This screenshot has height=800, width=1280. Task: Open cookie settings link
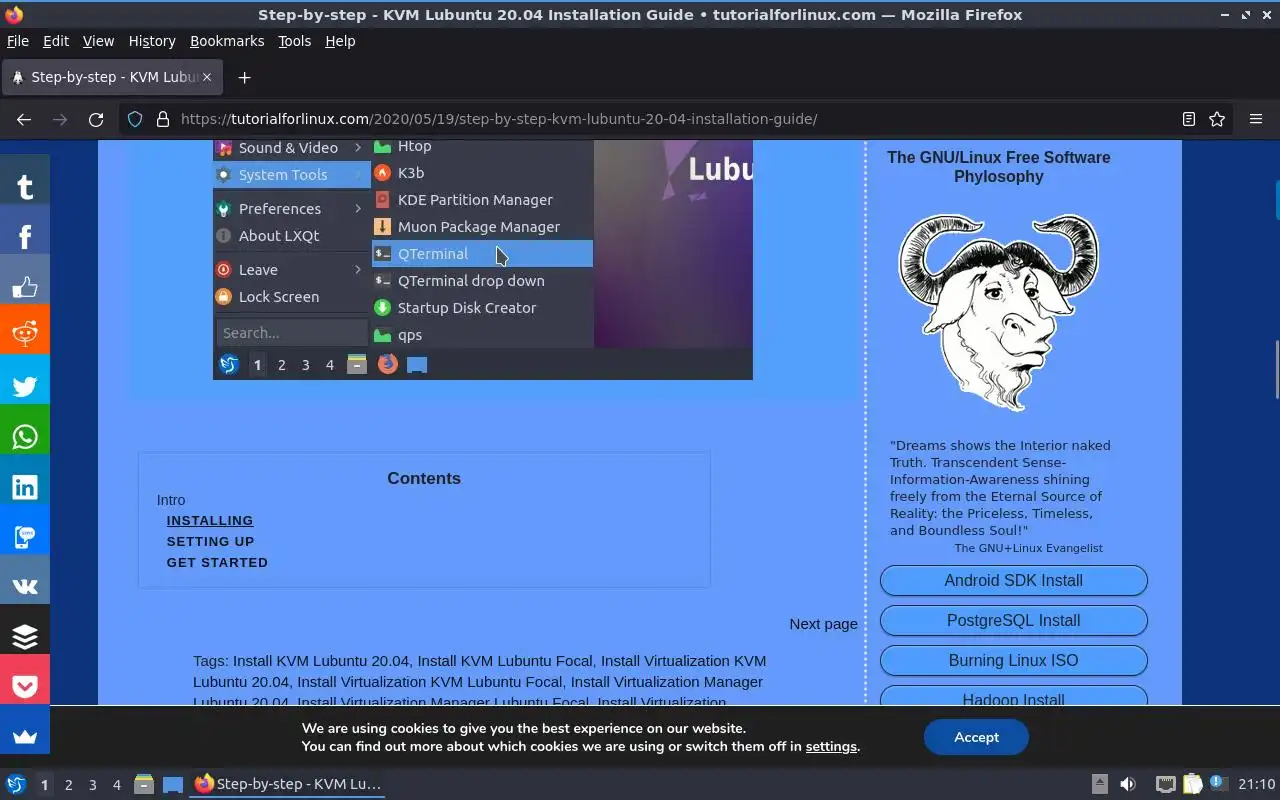click(x=831, y=746)
